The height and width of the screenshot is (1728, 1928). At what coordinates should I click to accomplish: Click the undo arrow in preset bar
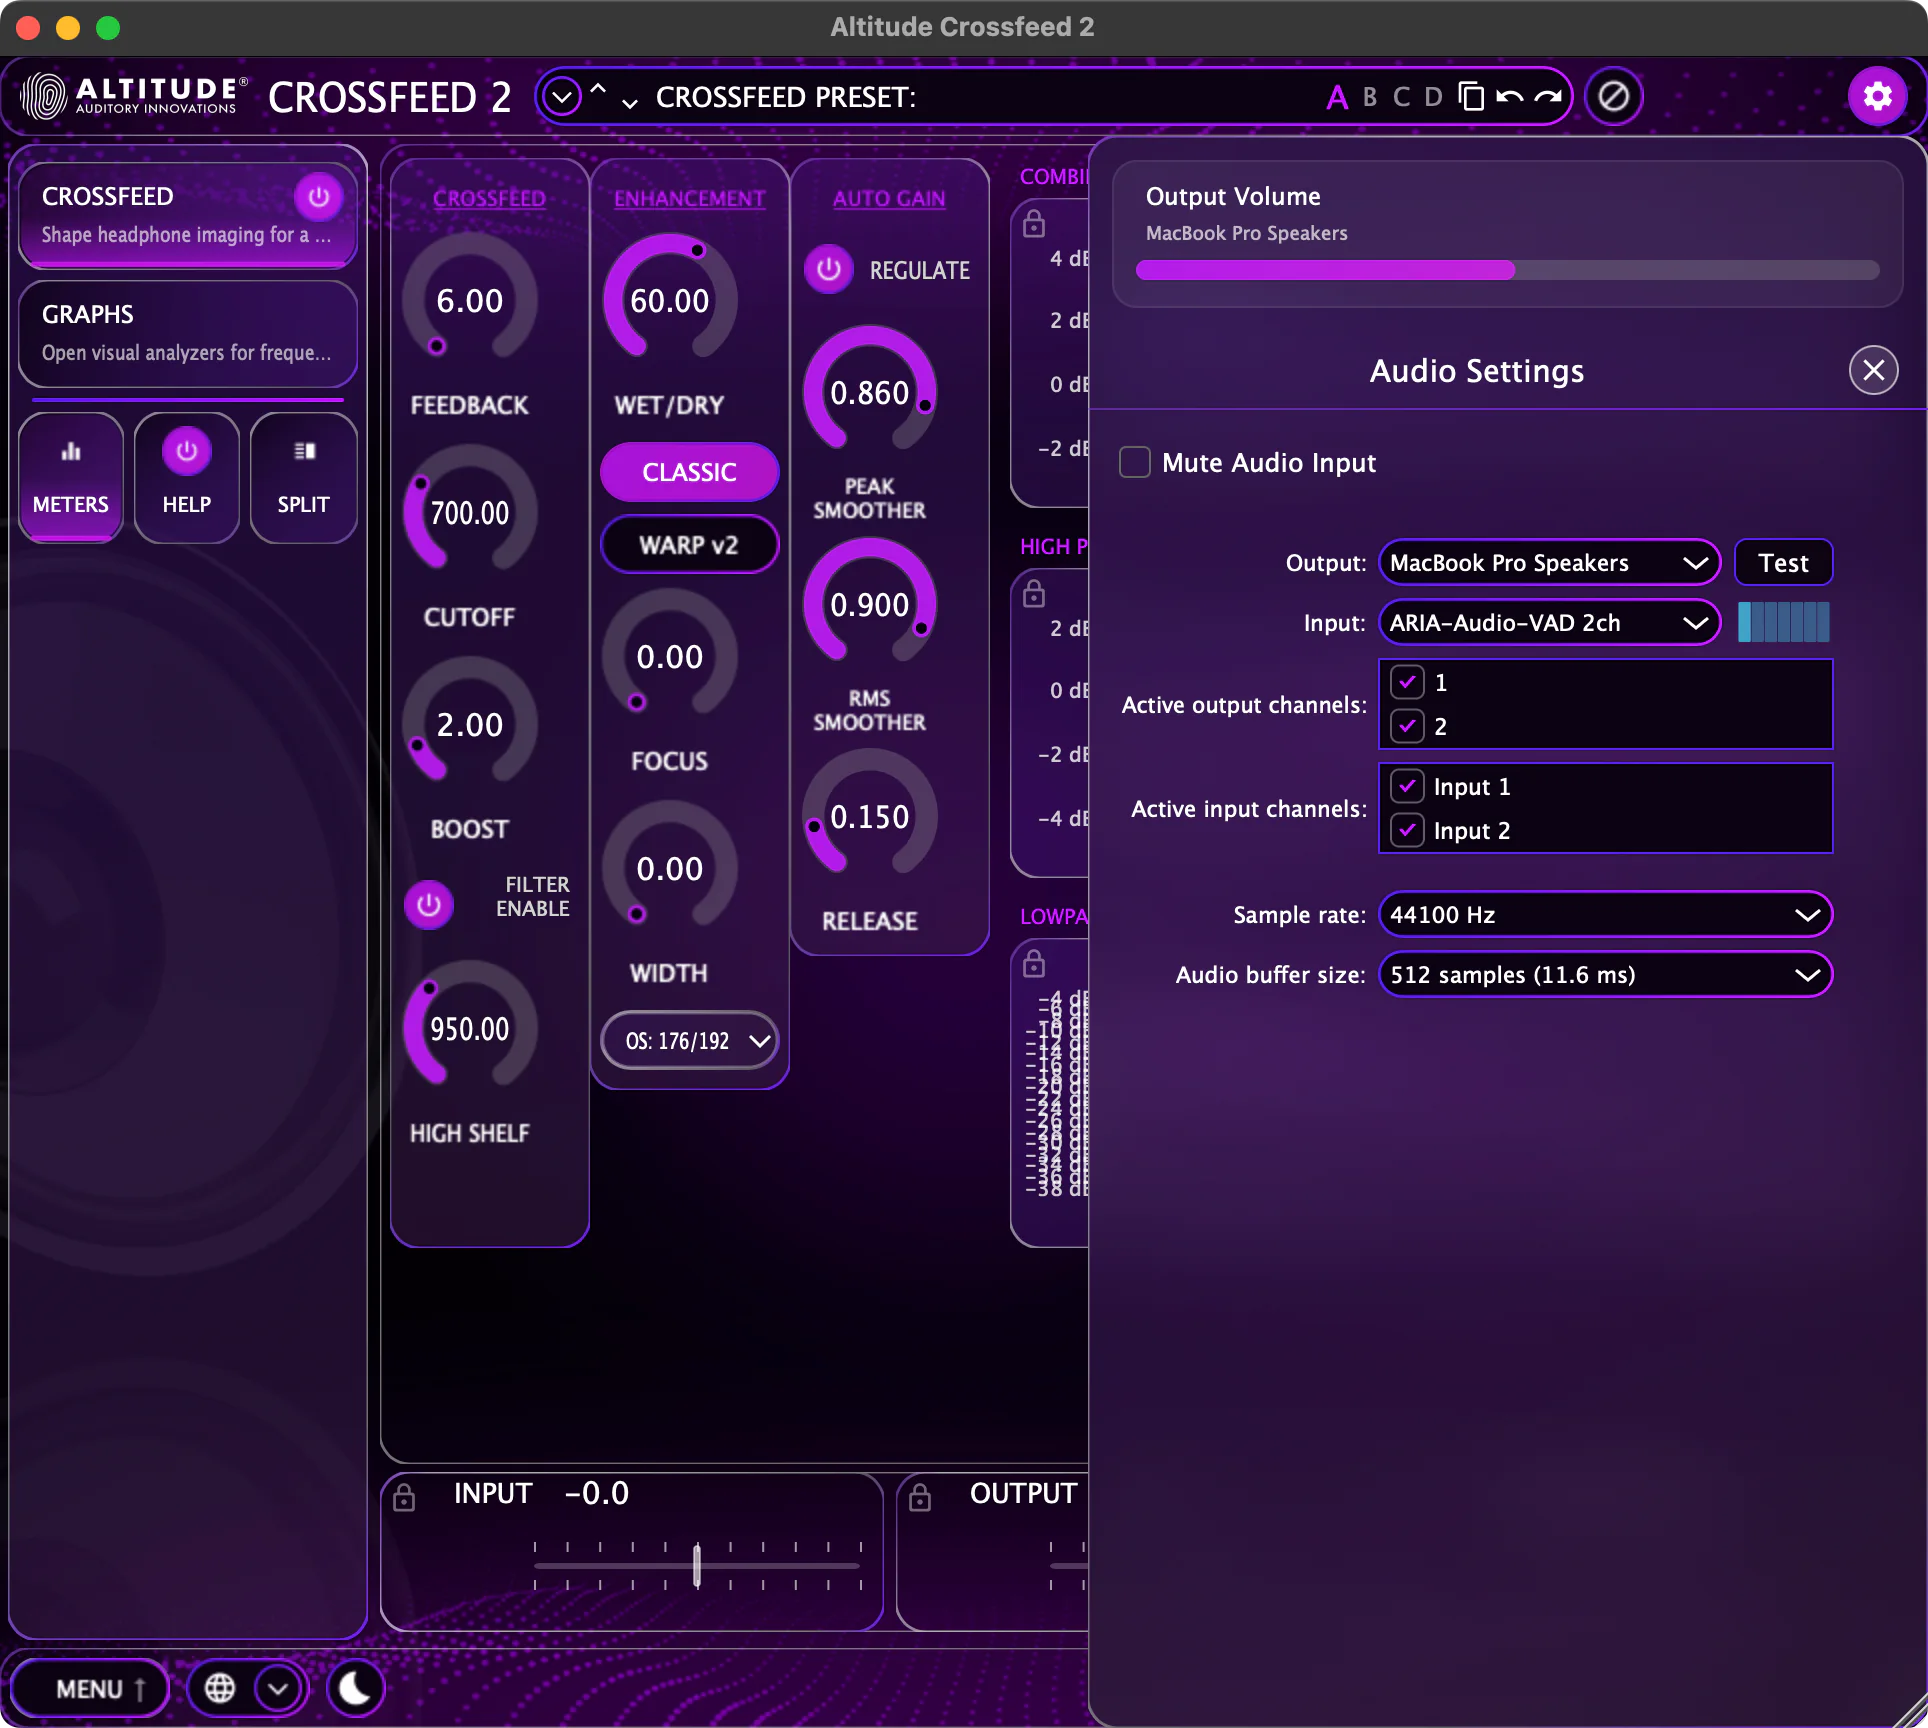[1510, 97]
